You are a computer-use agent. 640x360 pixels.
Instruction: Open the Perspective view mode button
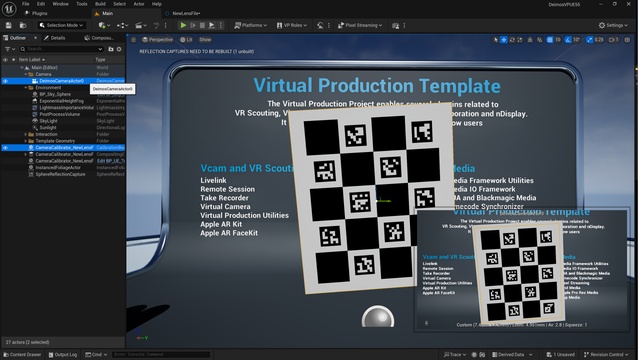coord(158,40)
